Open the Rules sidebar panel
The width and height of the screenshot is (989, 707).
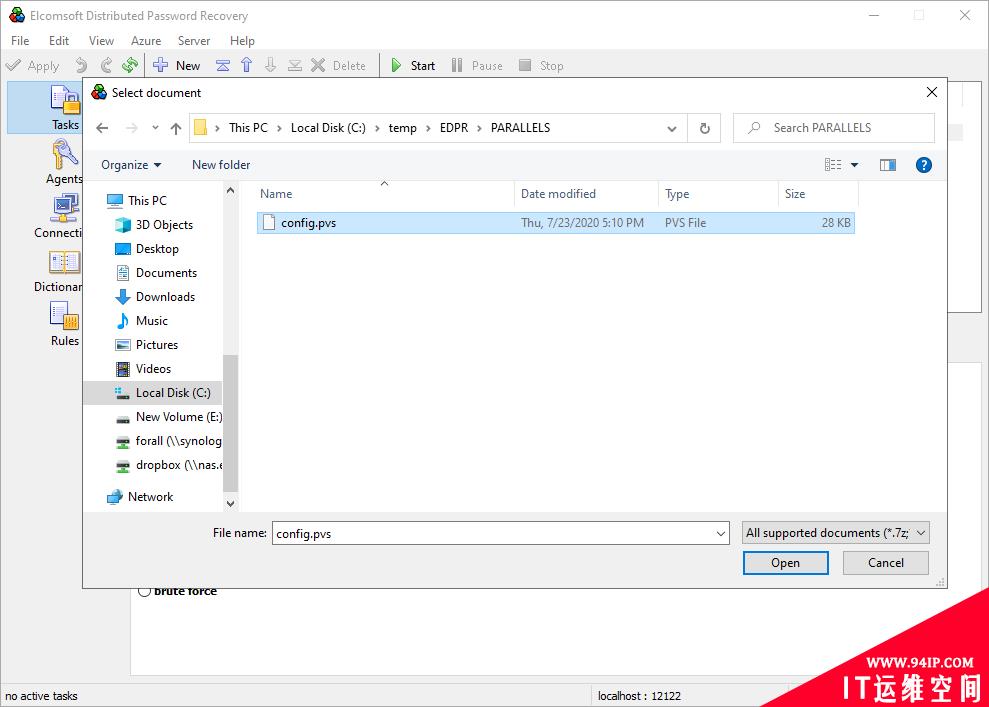(x=64, y=324)
